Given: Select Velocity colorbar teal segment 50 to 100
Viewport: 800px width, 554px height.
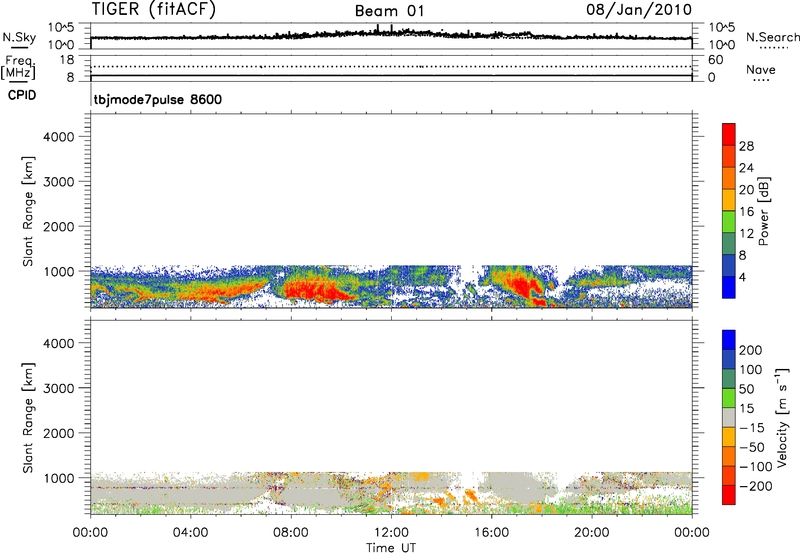Looking at the screenshot, I should tap(729, 379).
